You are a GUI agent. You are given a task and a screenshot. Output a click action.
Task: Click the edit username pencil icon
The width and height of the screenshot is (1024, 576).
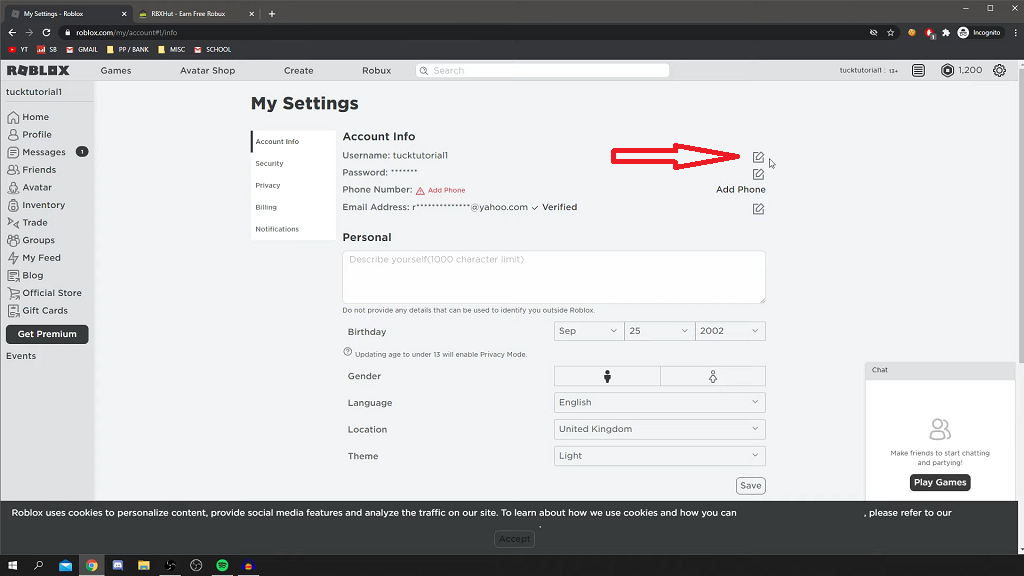758,157
